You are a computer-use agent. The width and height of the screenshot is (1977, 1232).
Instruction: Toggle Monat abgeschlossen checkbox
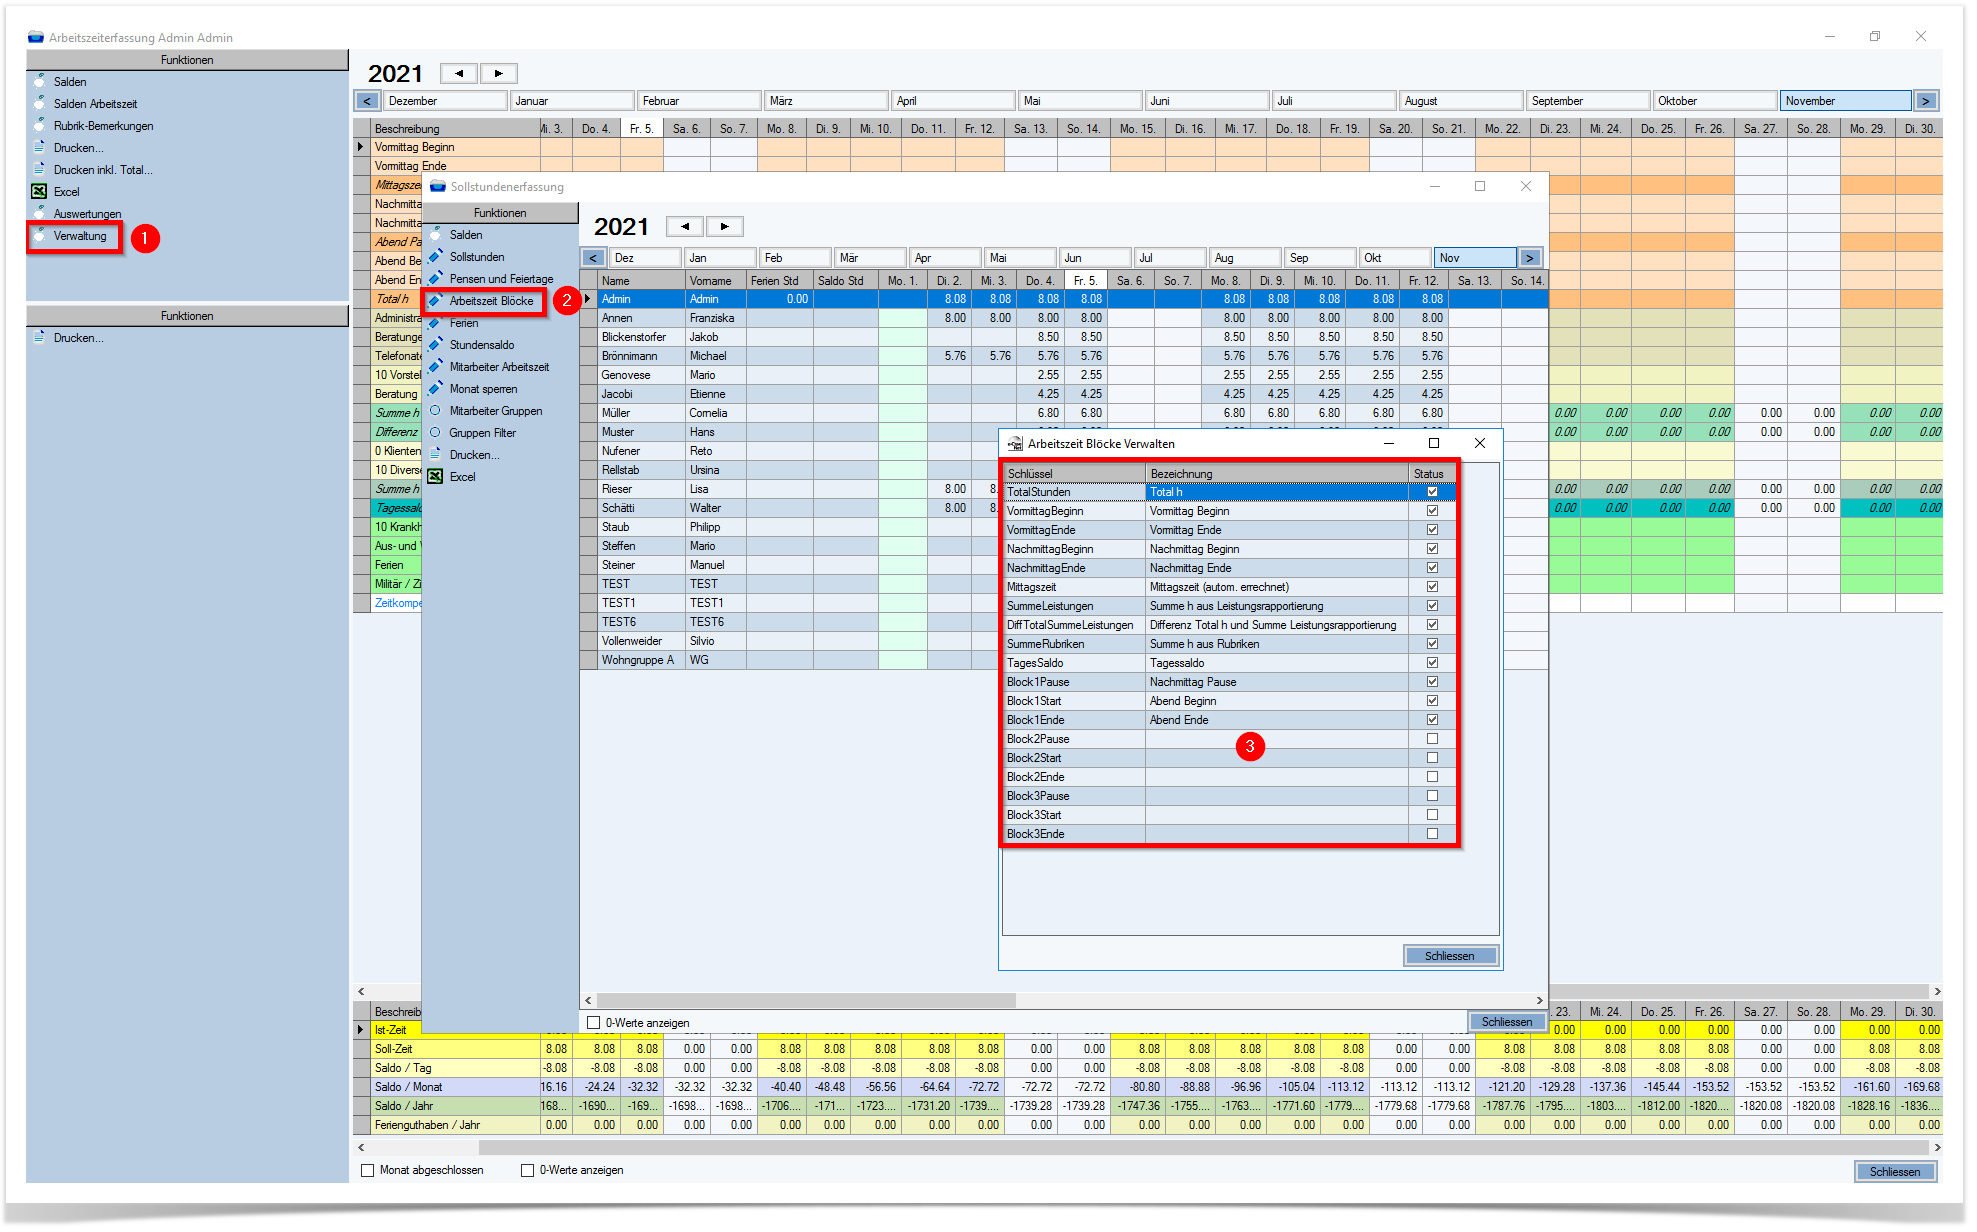[367, 1170]
